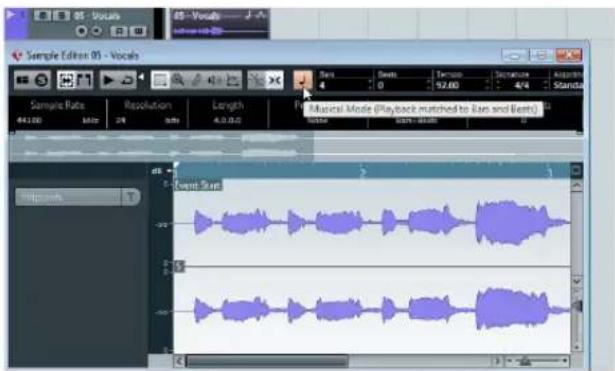Click the Beats value field showing 0
This screenshot has height=371, width=615.
[x=401, y=85]
